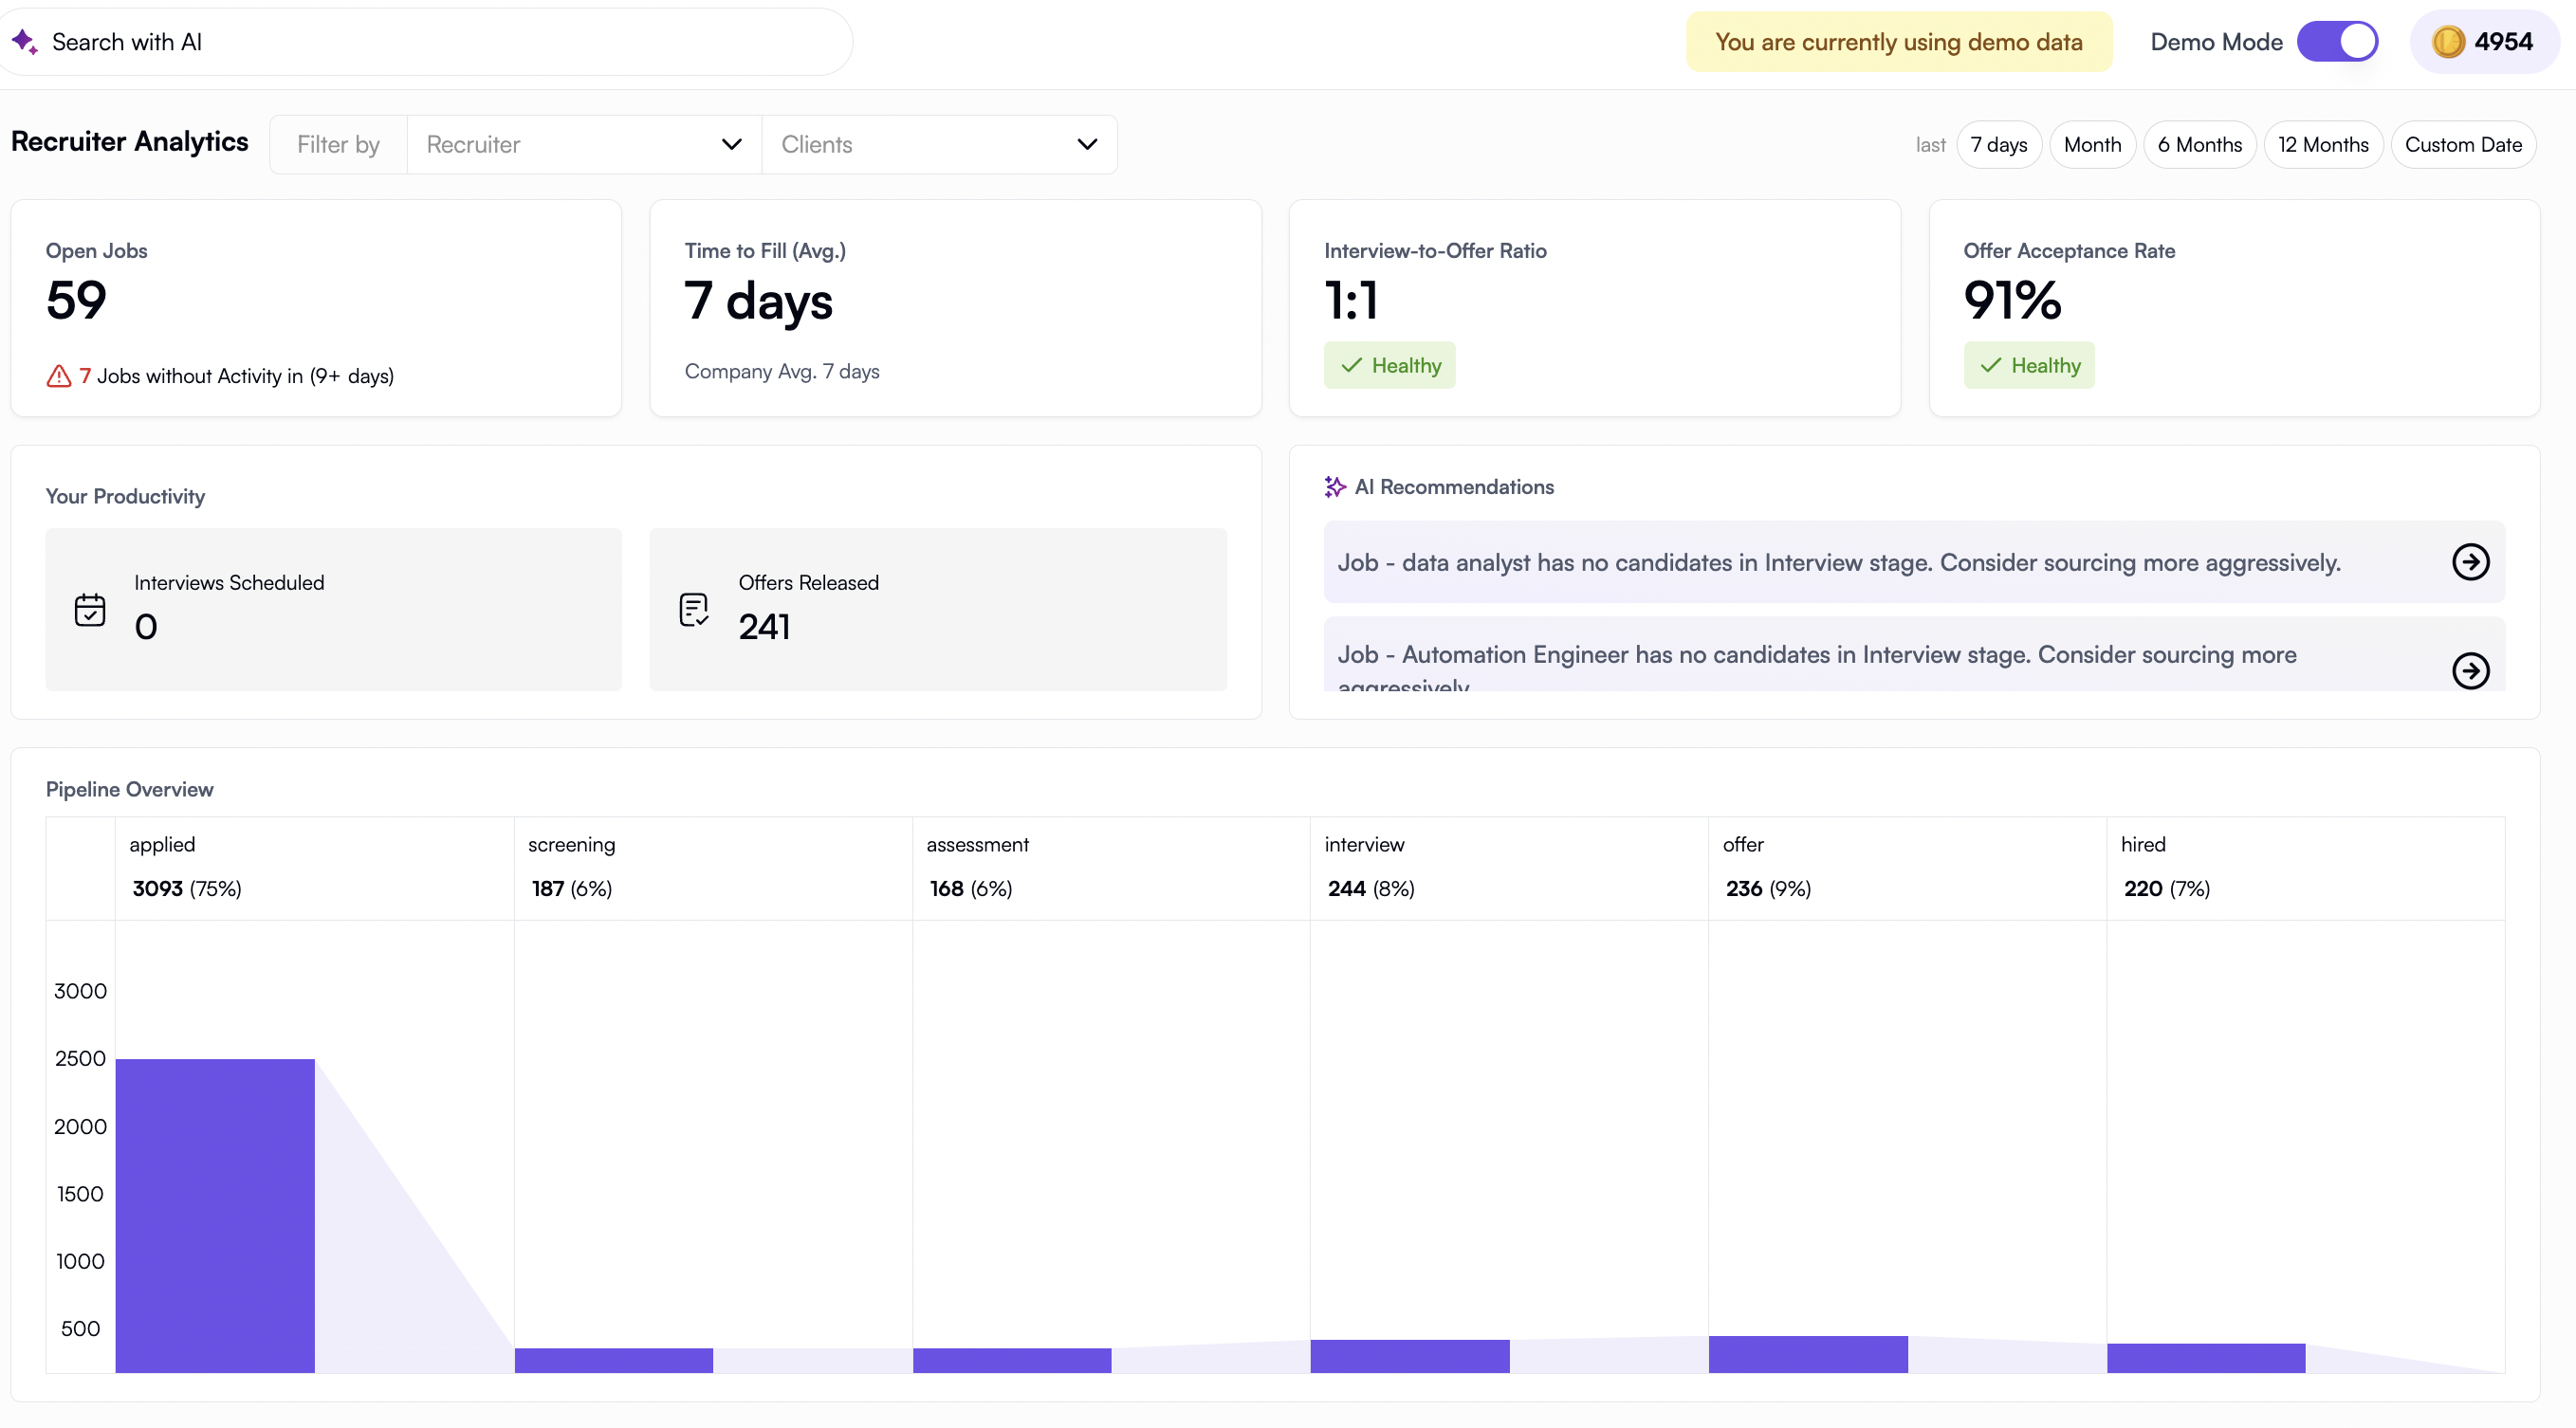This screenshot has height=1428, width=2576.
Task: Select the 12 Months view
Action: click(2322, 144)
